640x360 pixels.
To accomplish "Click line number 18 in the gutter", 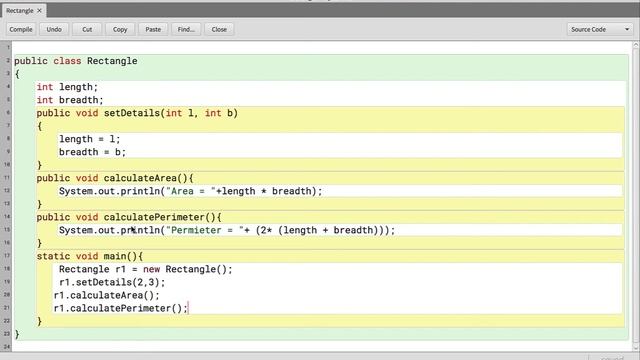I will [x=7, y=269].
